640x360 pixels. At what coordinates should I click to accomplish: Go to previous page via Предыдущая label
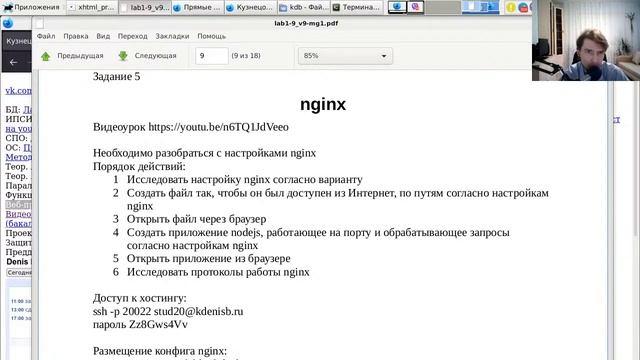[80, 56]
